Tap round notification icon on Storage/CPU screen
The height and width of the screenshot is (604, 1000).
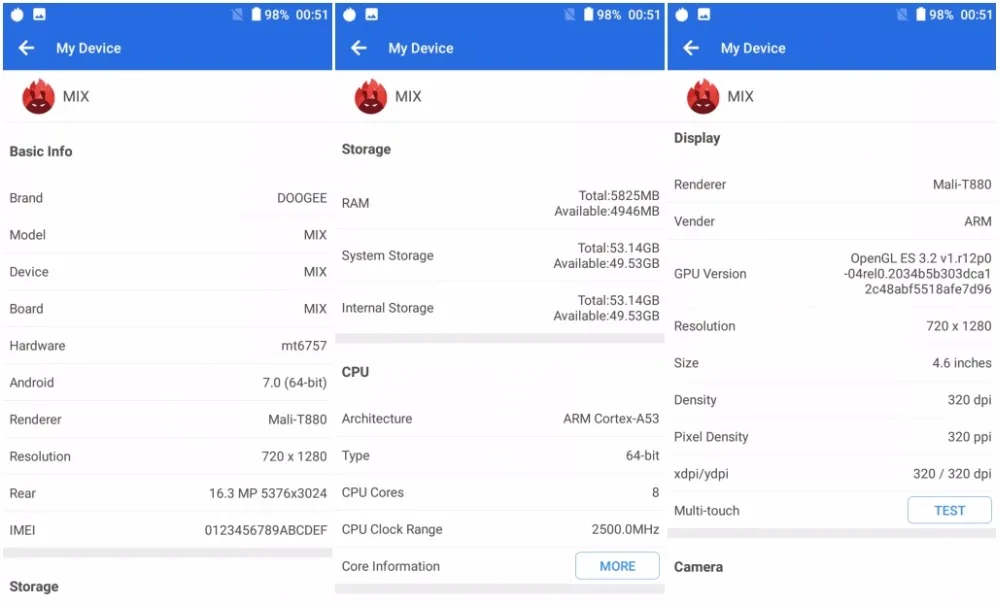click(349, 15)
